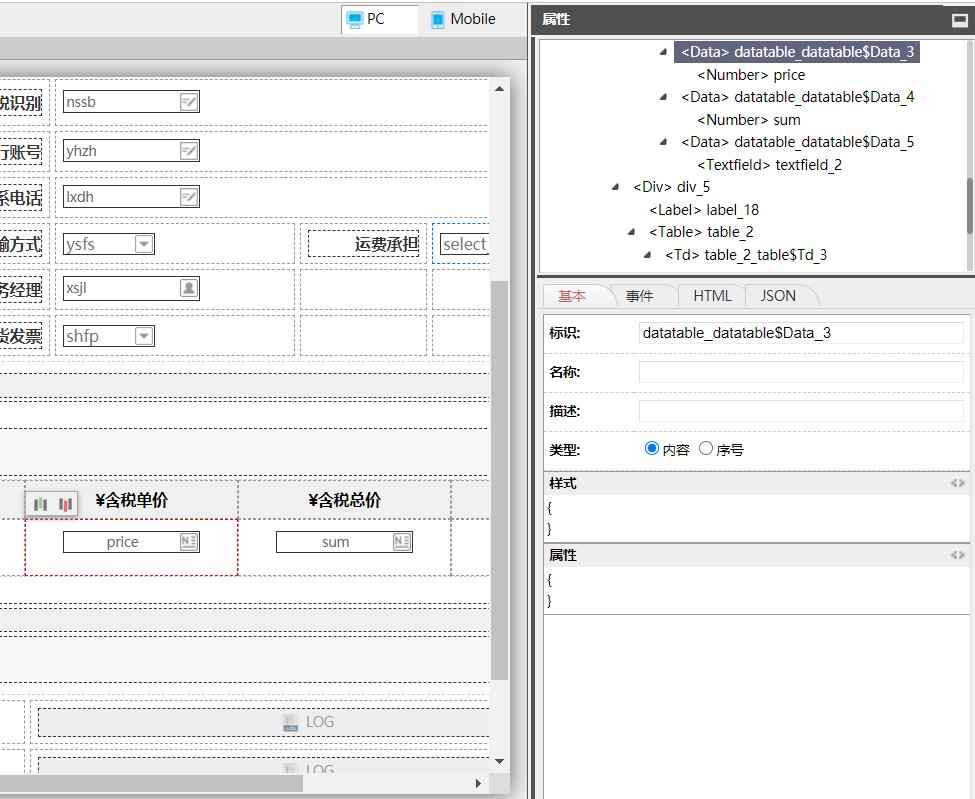Click the user icon in the xsjl field
The image size is (975, 799).
point(189,288)
